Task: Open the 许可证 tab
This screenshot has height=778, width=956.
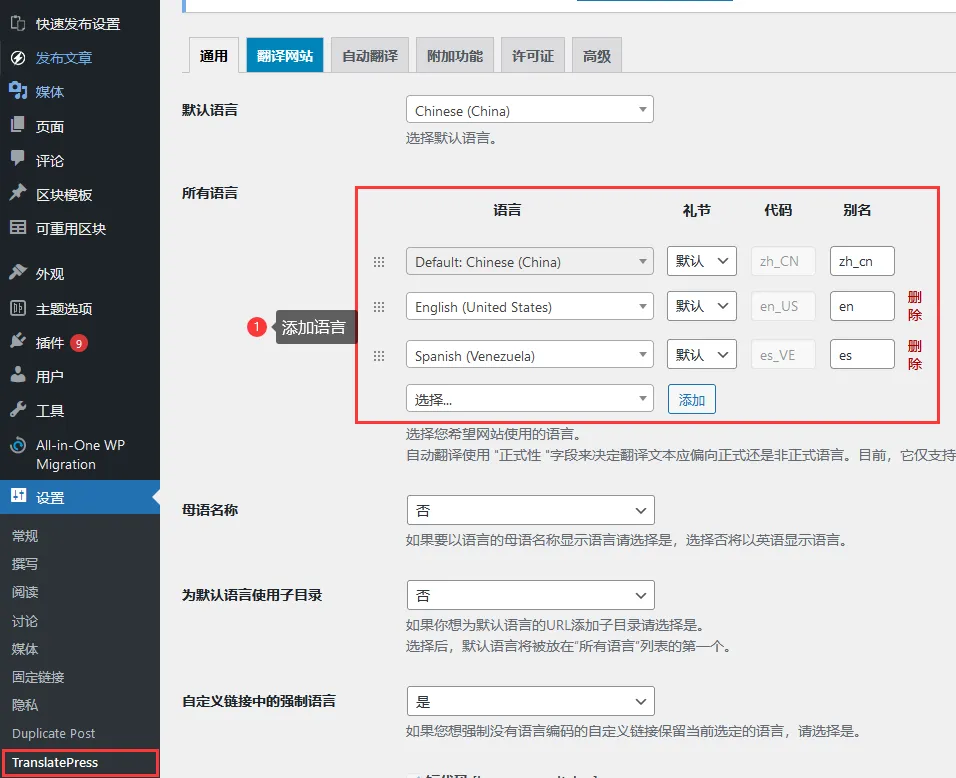Action: pyautogui.click(x=533, y=56)
